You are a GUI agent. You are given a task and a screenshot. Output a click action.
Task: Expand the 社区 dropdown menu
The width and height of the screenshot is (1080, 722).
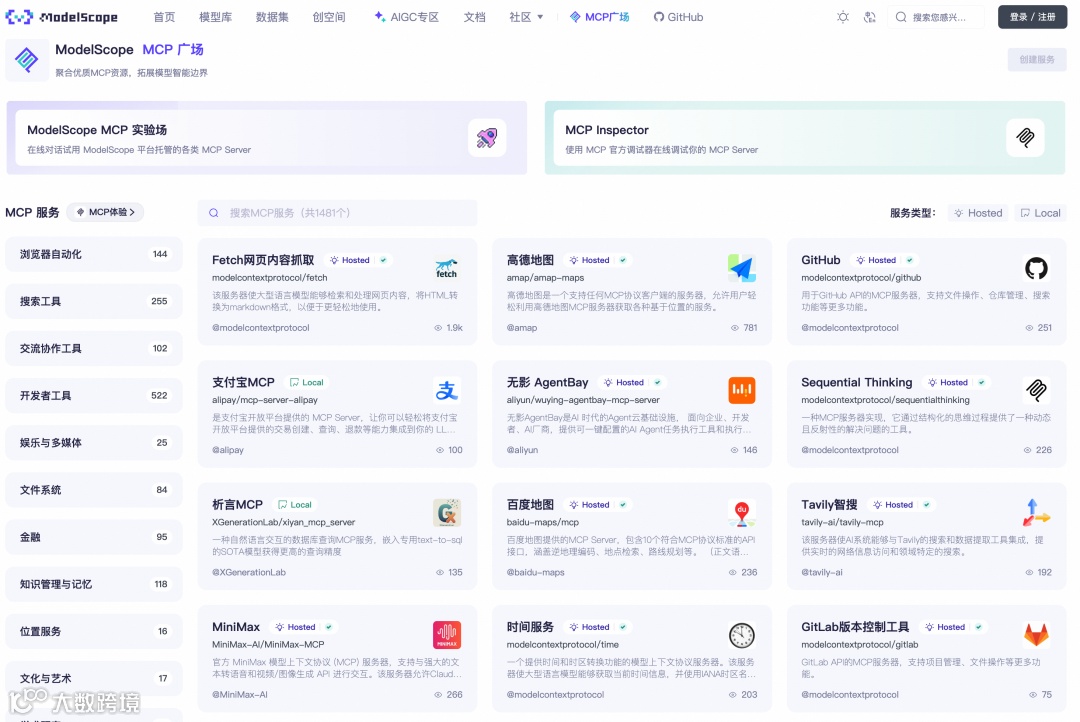click(x=526, y=17)
